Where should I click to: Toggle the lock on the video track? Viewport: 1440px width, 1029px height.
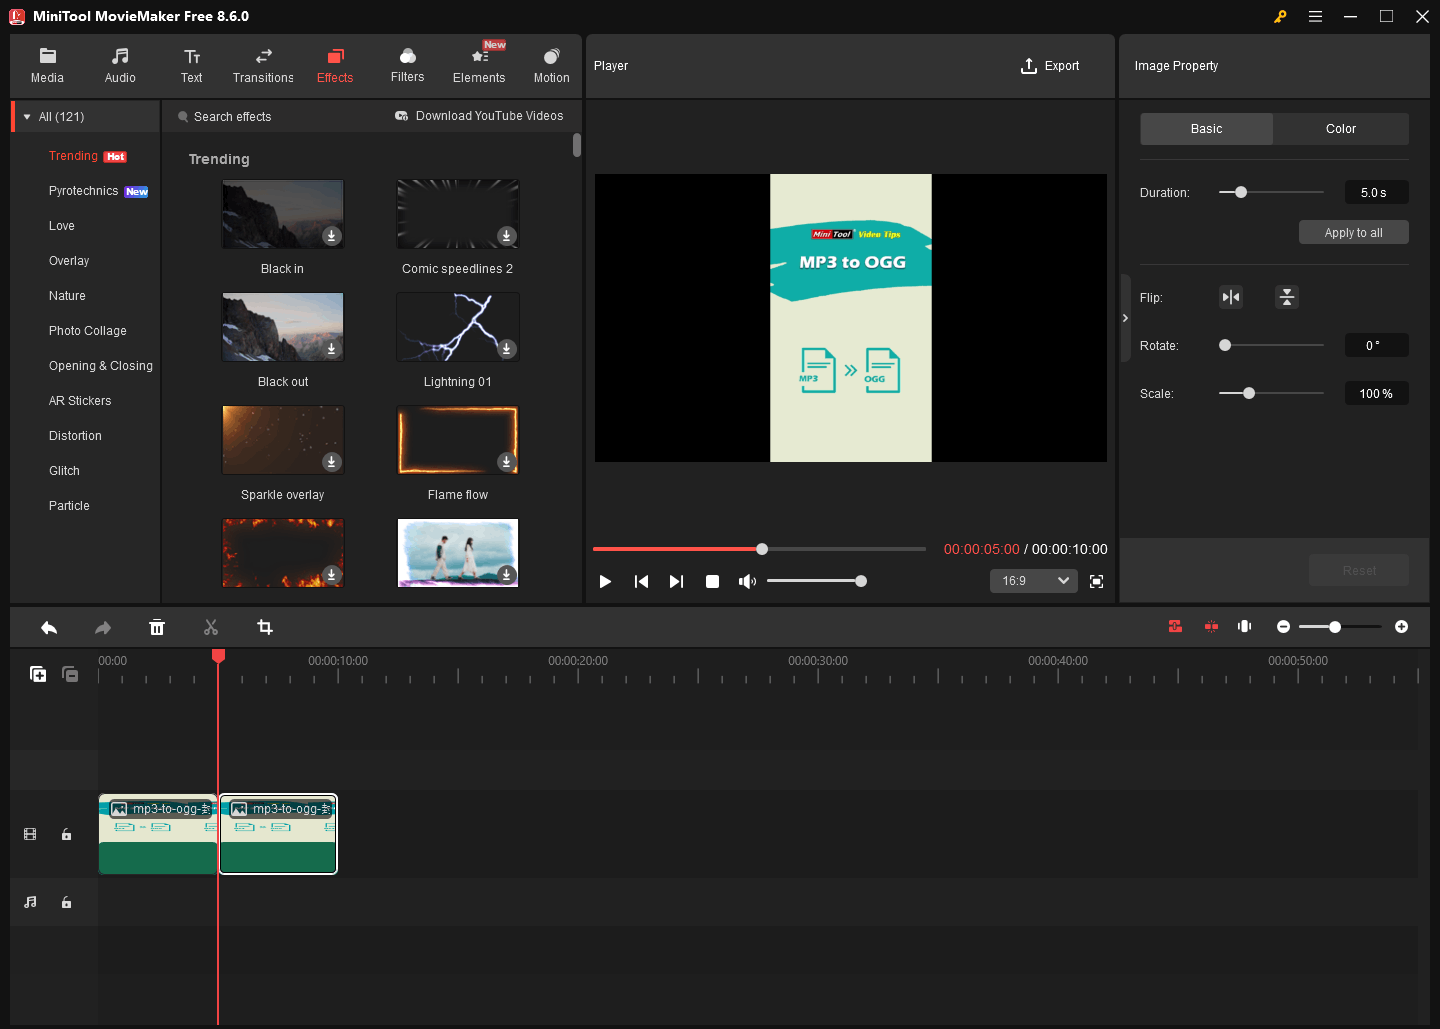(66, 833)
